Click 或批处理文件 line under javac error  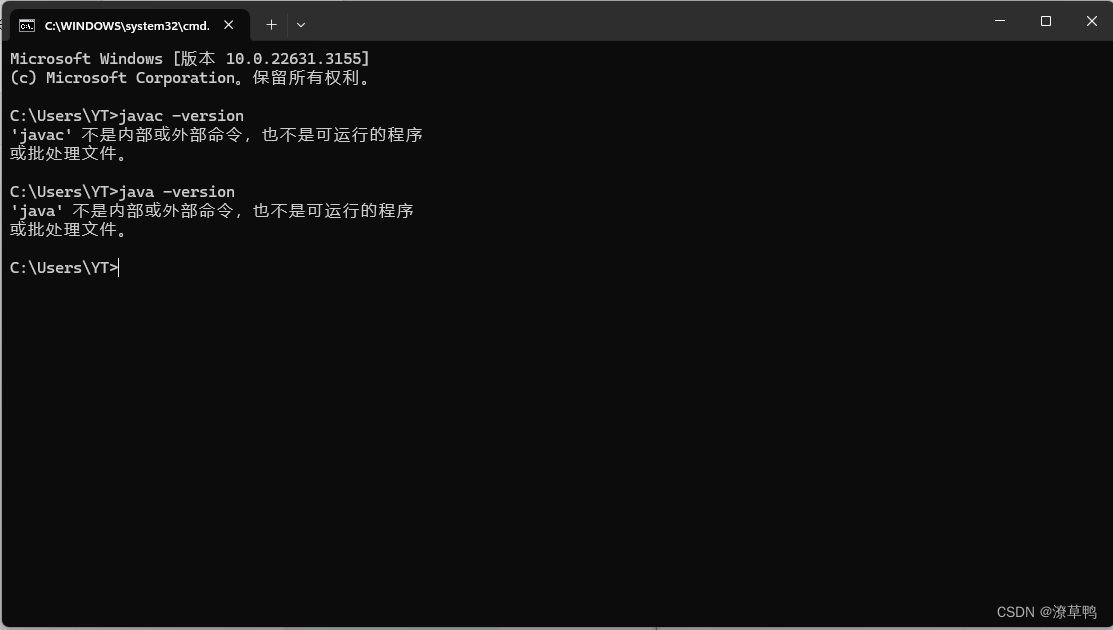click(68, 153)
